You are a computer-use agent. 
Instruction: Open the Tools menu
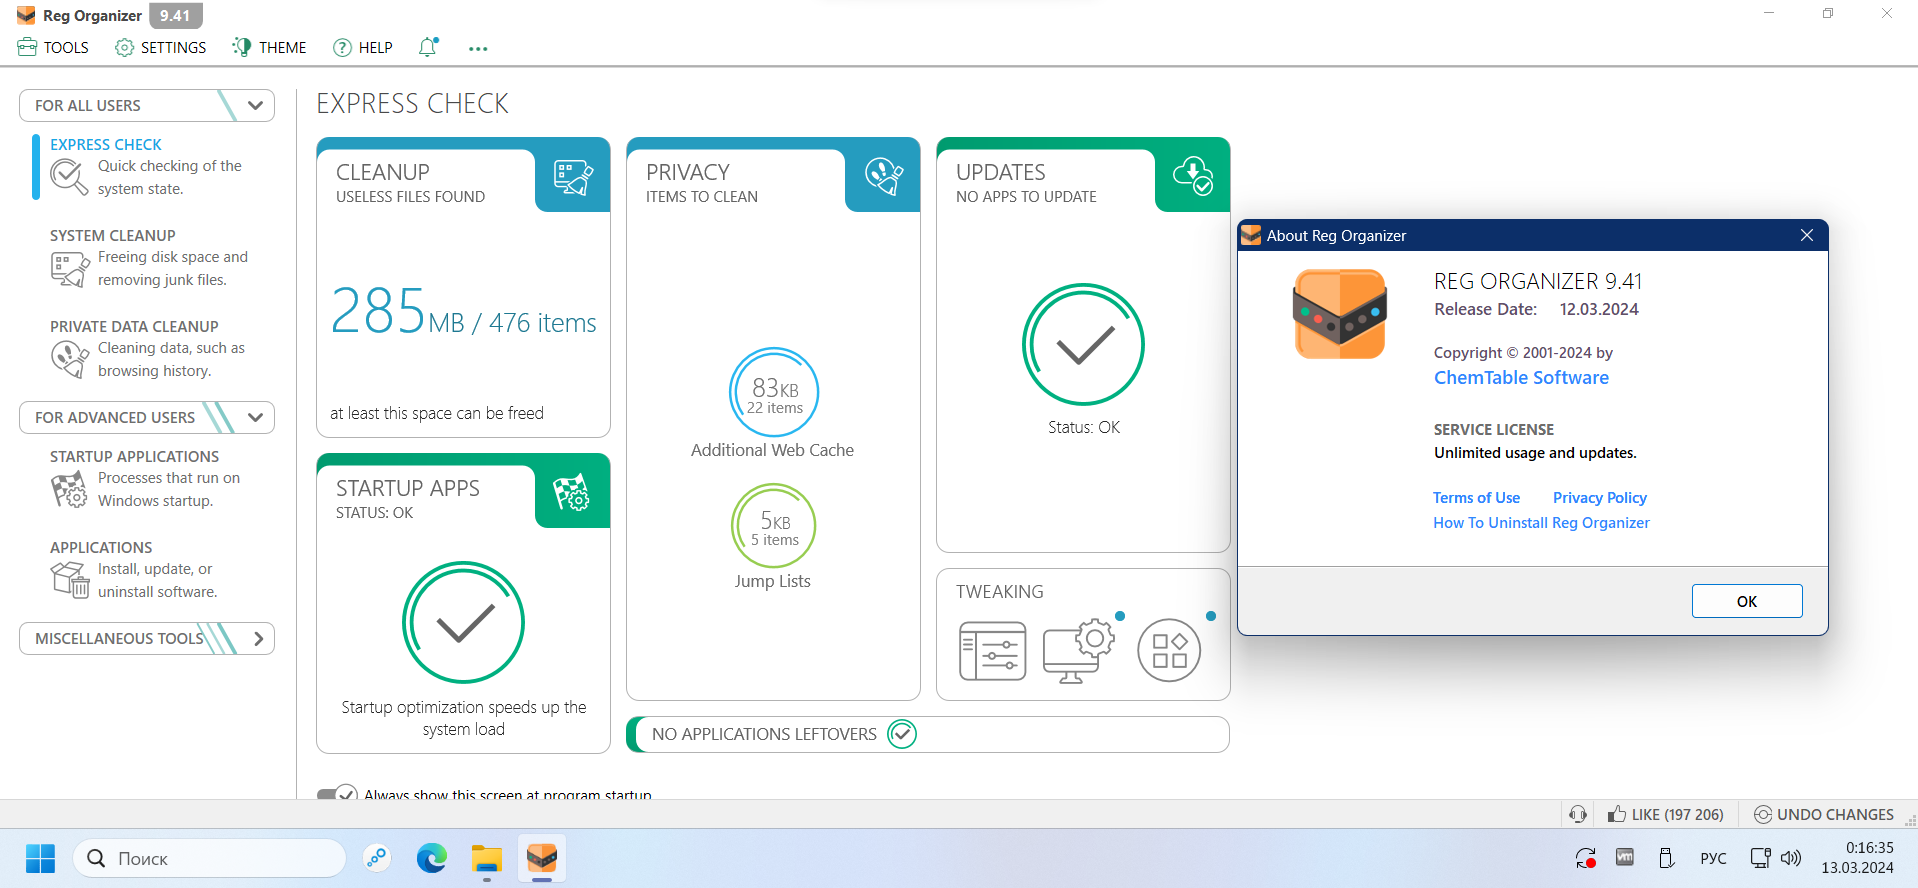tap(53, 47)
